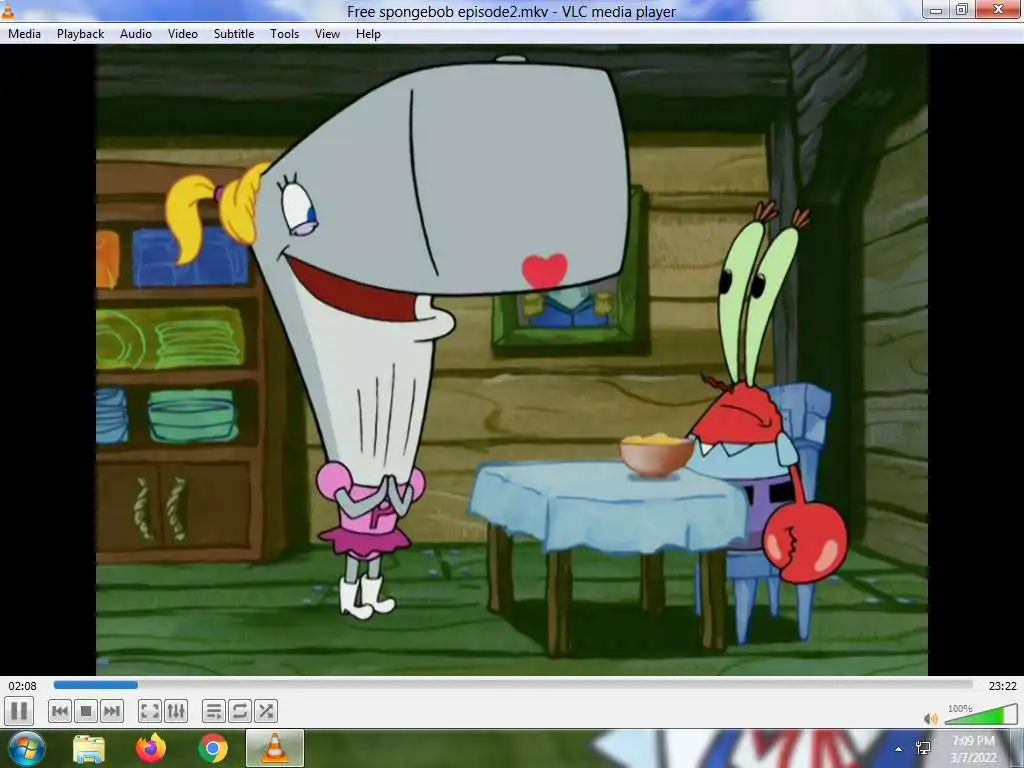
Task: Show extended settings equalizer panel
Action: click(x=176, y=711)
